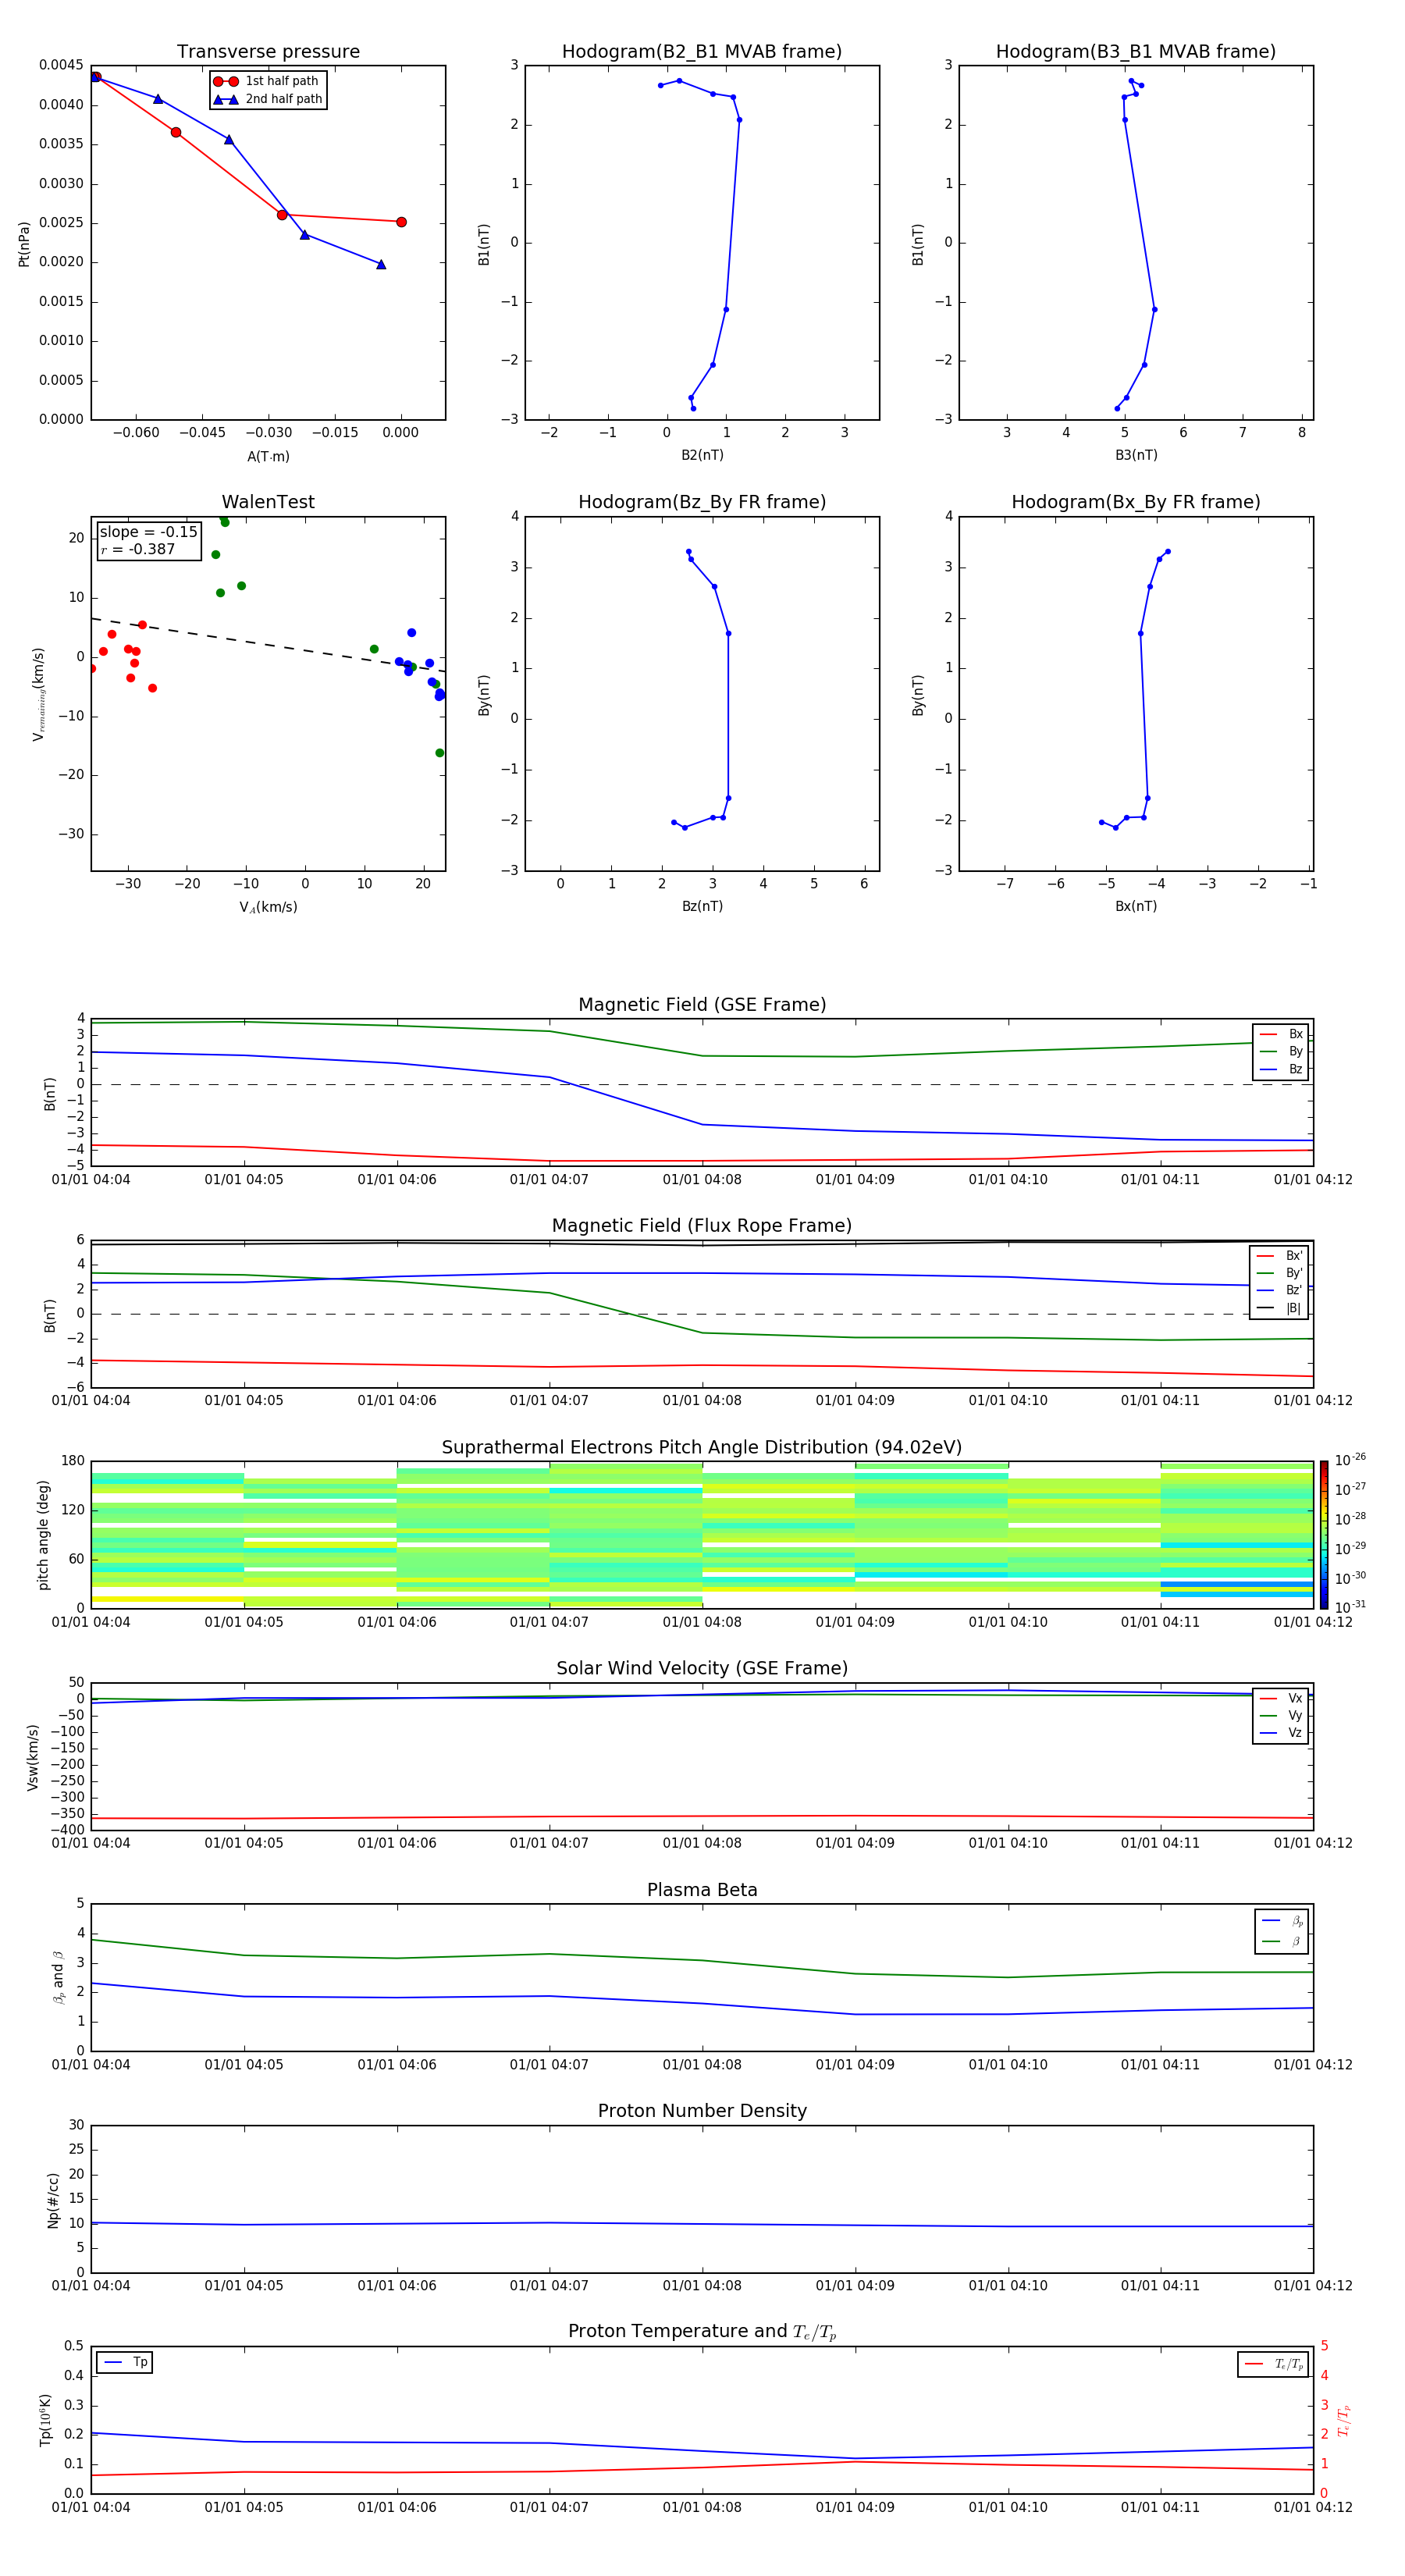Click the 'Tp(10^6K)' y-axis label

click(x=45, y=2420)
